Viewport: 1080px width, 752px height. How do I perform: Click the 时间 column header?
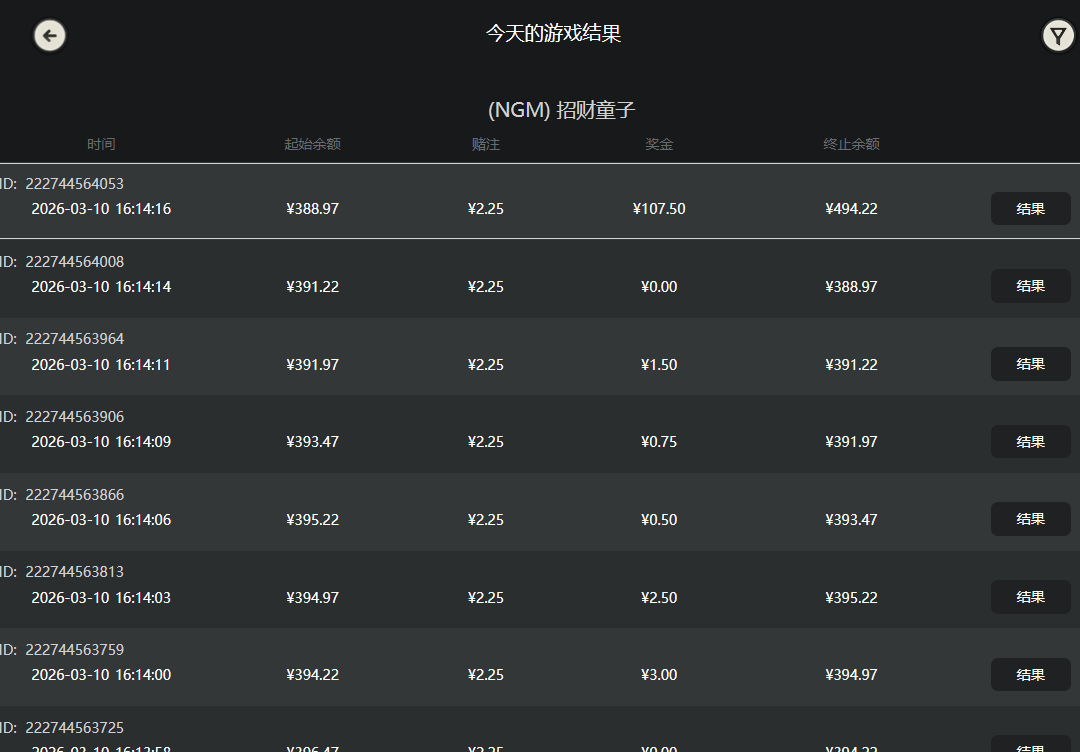pyautogui.click(x=101, y=144)
